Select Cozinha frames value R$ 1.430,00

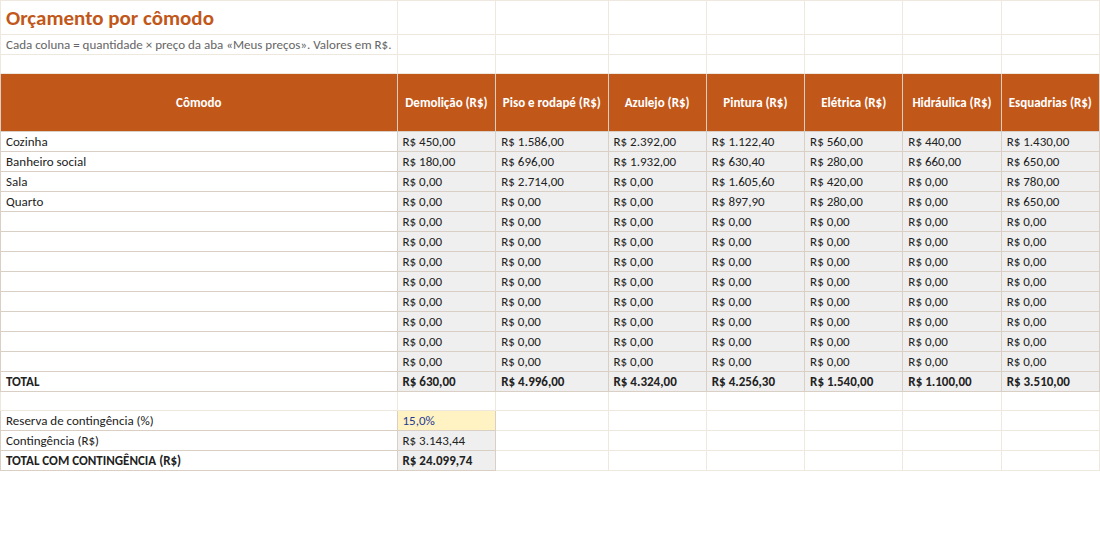(x=1050, y=142)
